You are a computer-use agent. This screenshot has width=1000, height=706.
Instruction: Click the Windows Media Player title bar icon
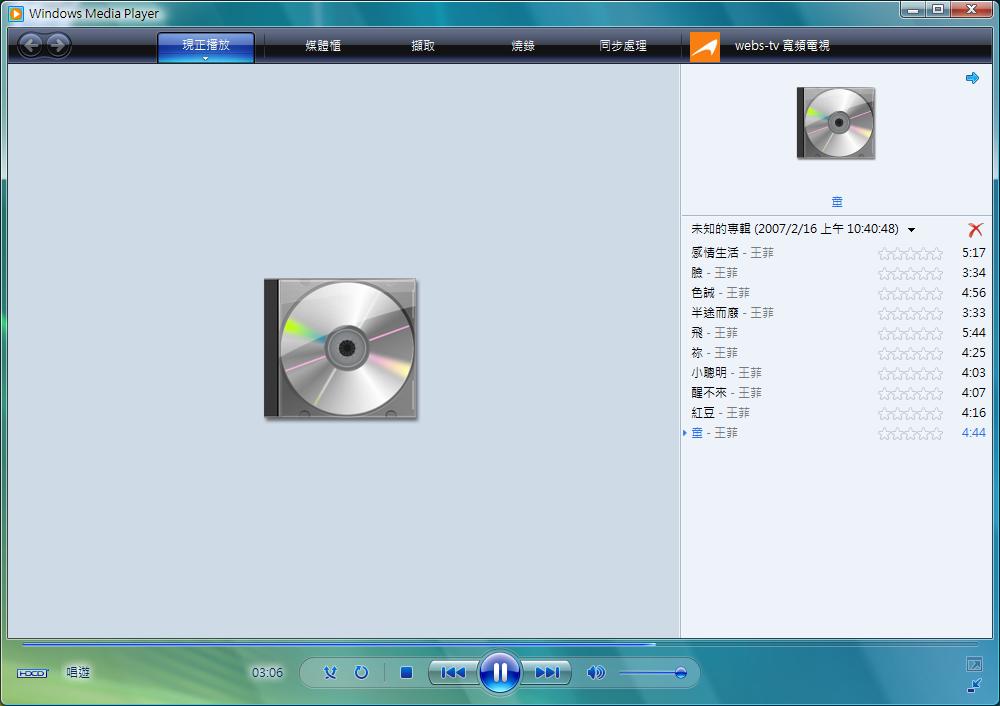(x=16, y=13)
